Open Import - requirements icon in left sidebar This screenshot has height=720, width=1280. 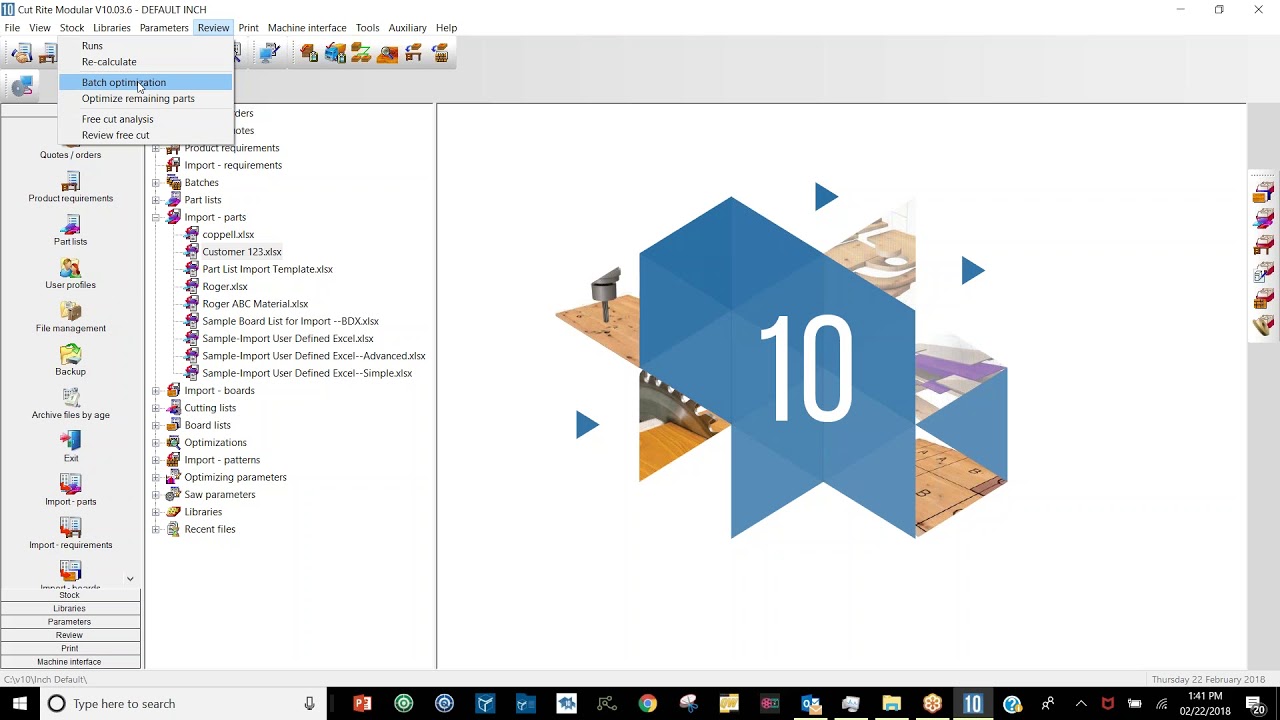(x=70, y=528)
